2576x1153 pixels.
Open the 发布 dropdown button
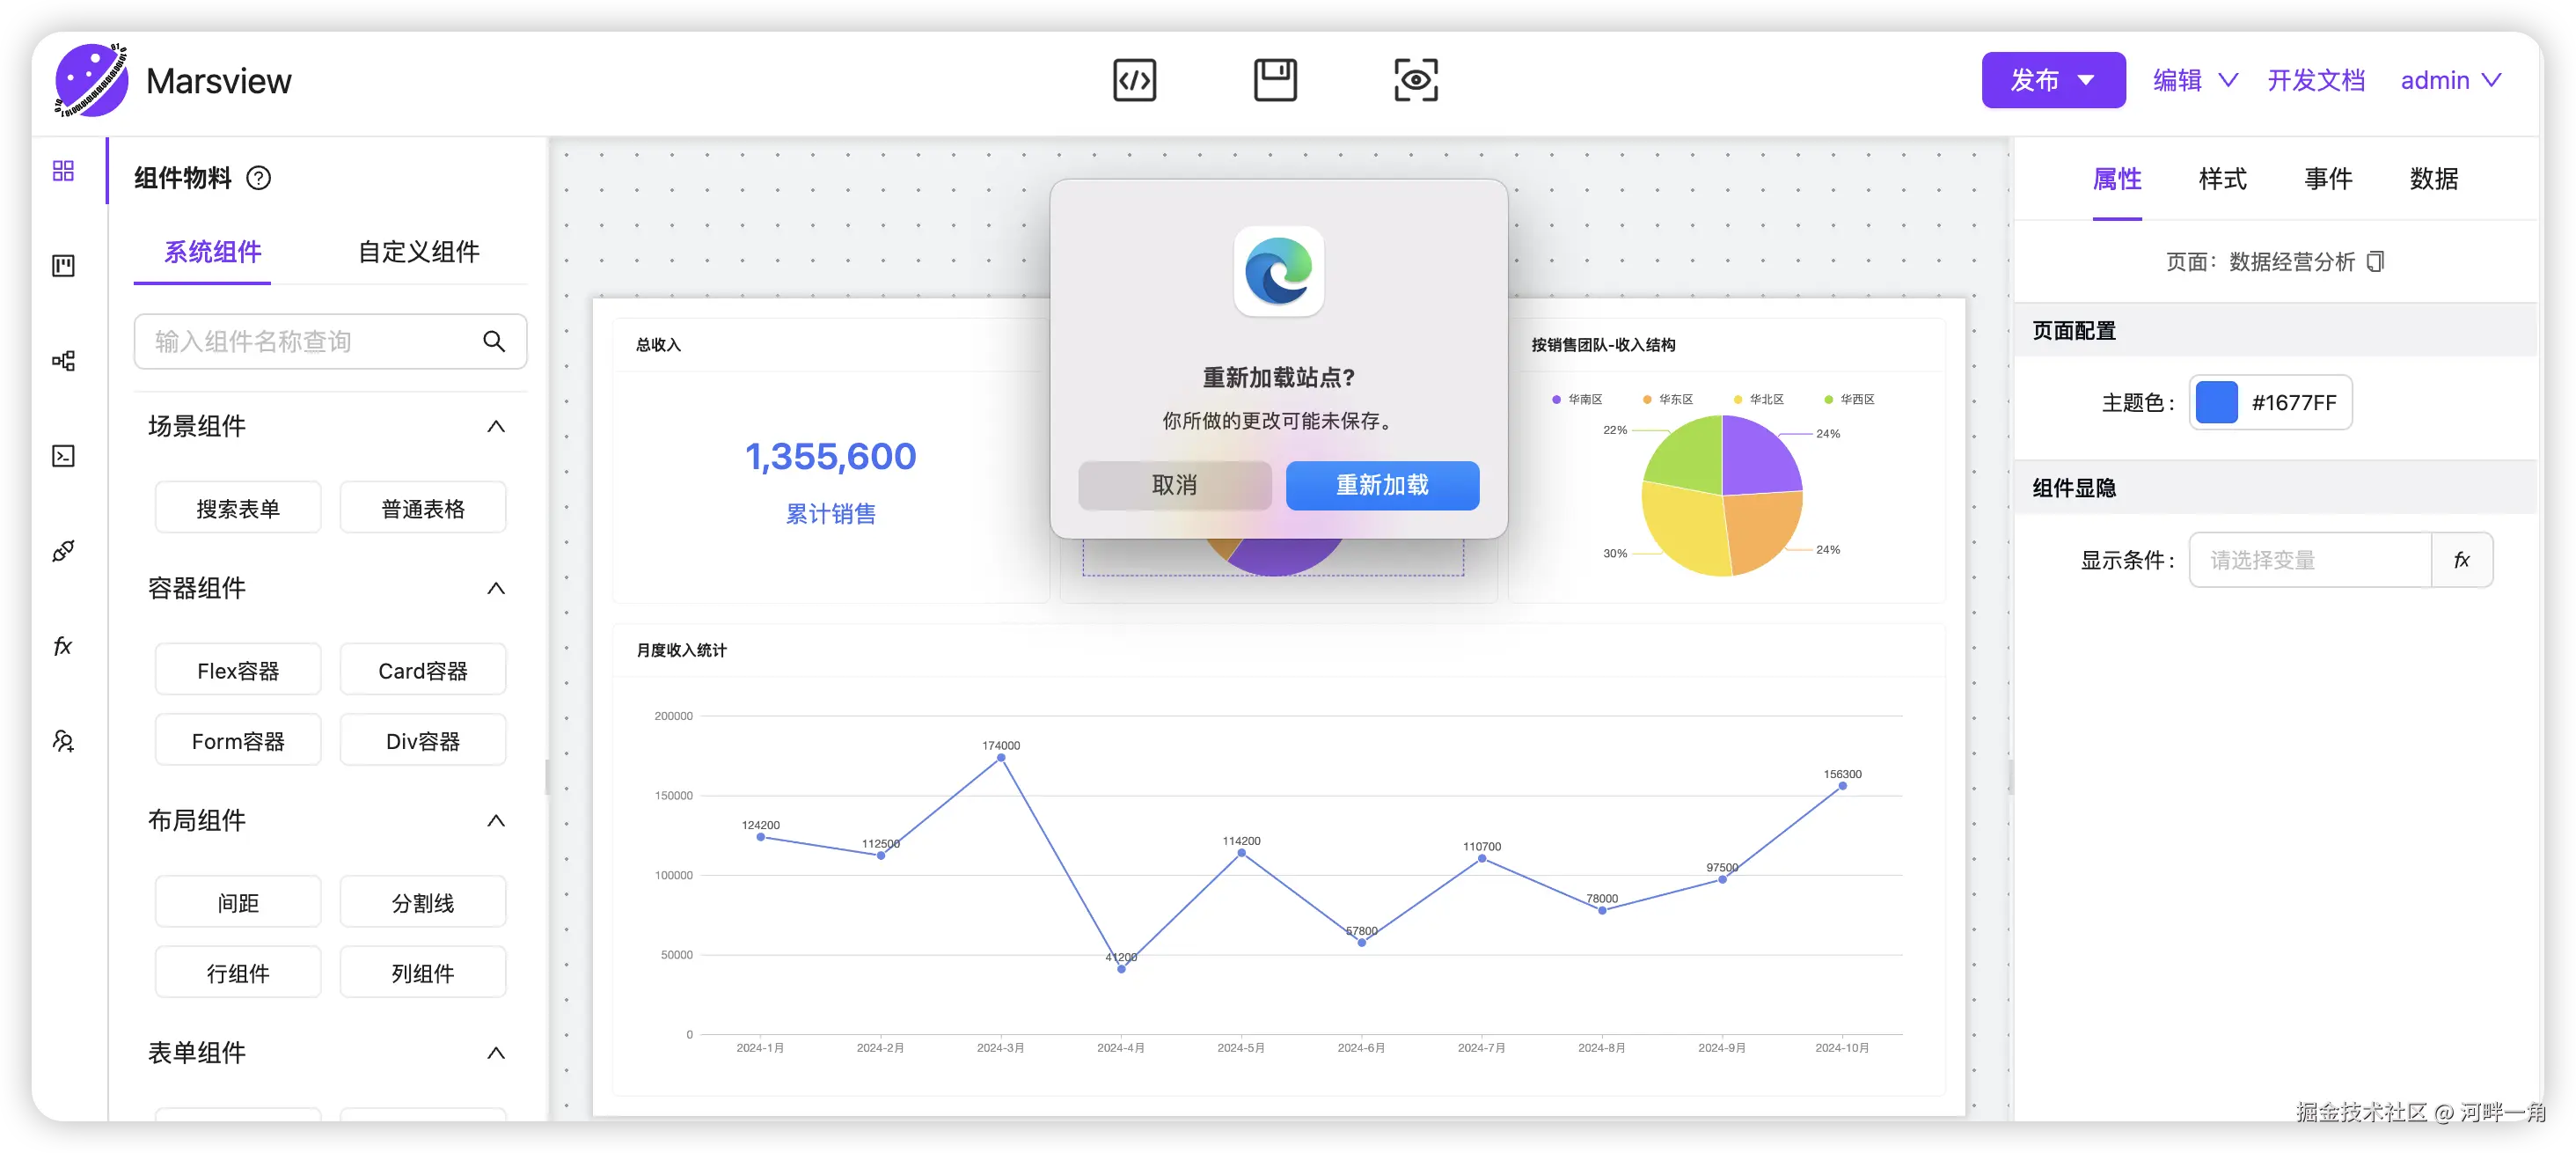[2053, 80]
